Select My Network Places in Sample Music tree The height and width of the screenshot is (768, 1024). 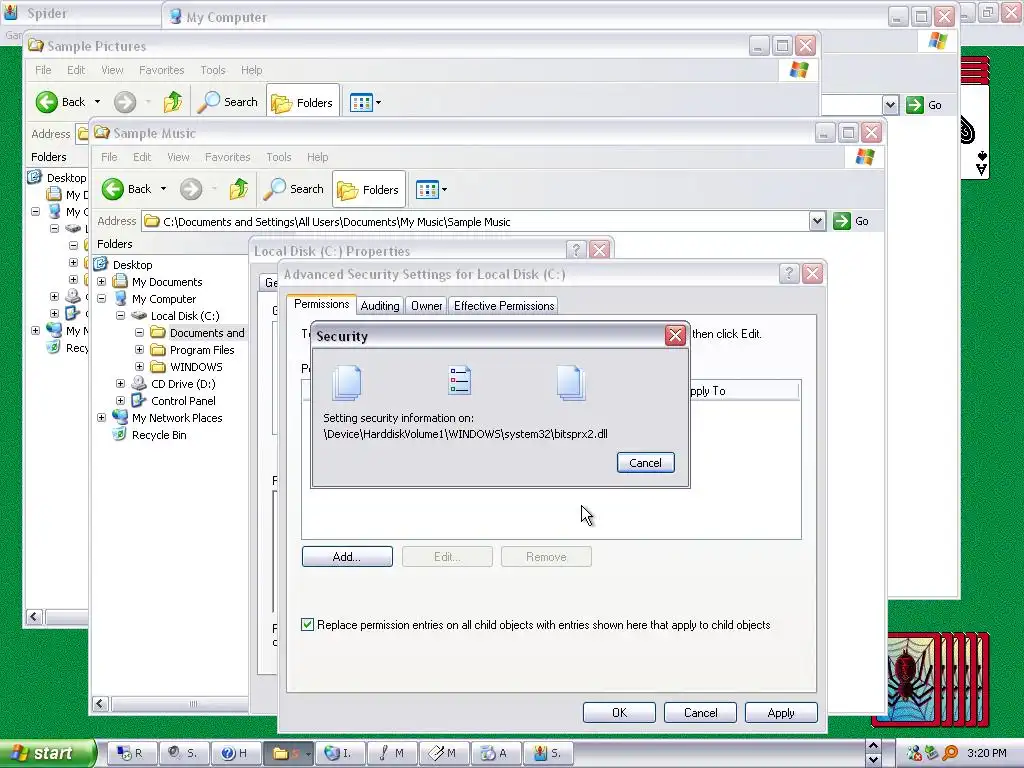pyautogui.click(x=177, y=418)
